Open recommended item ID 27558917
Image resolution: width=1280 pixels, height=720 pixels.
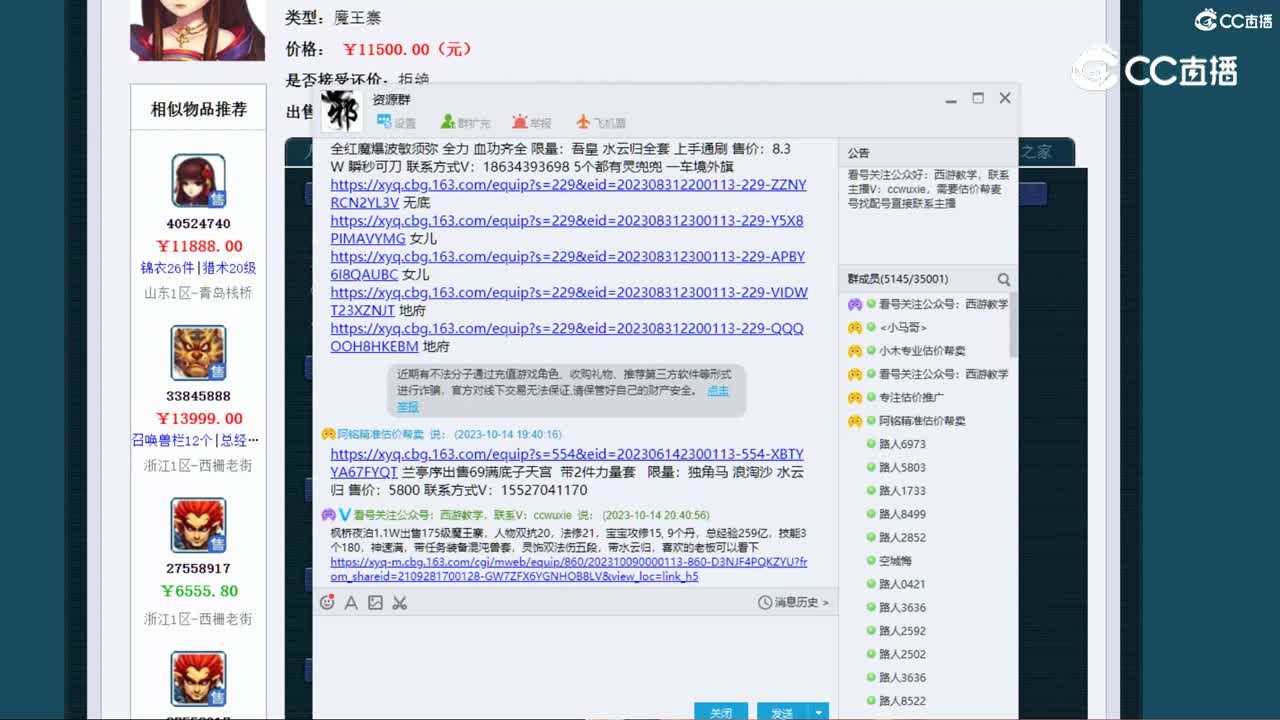point(198,568)
